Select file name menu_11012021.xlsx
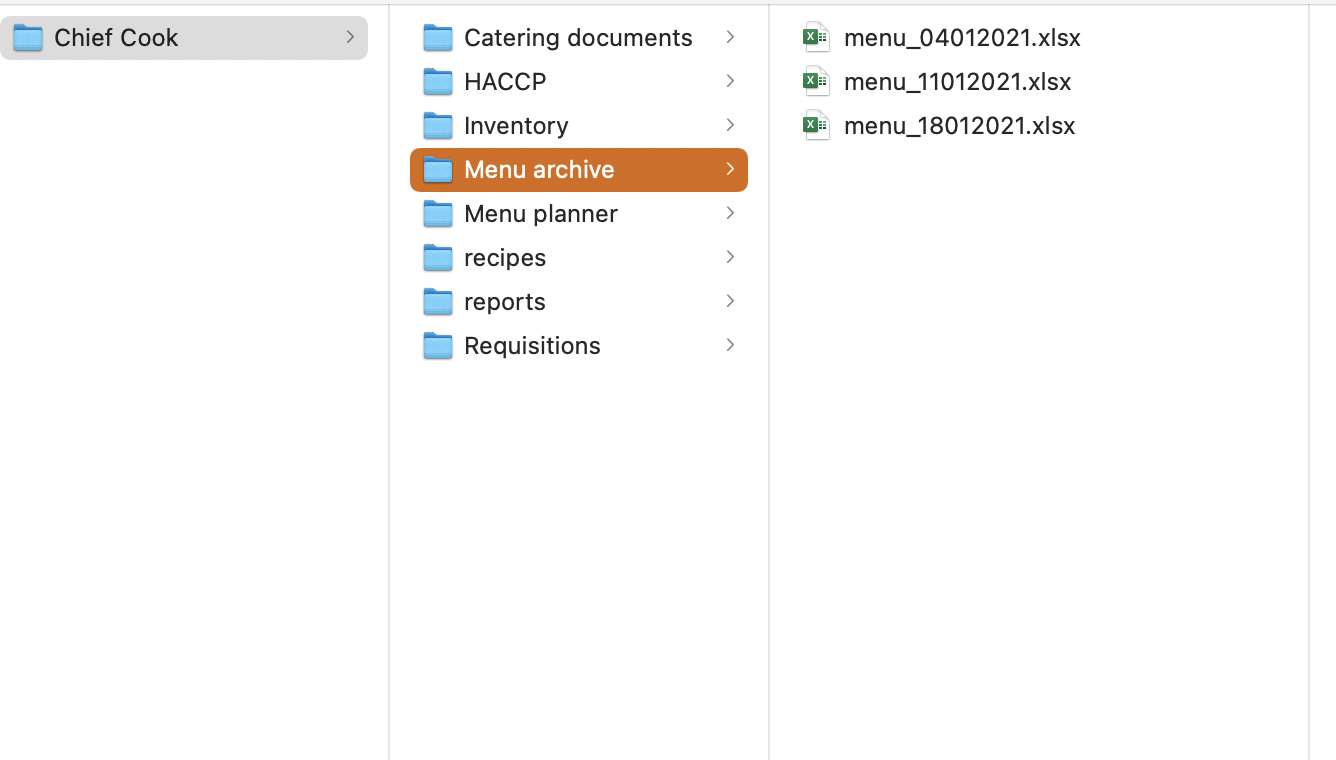The height and width of the screenshot is (760, 1336). [x=958, y=82]
